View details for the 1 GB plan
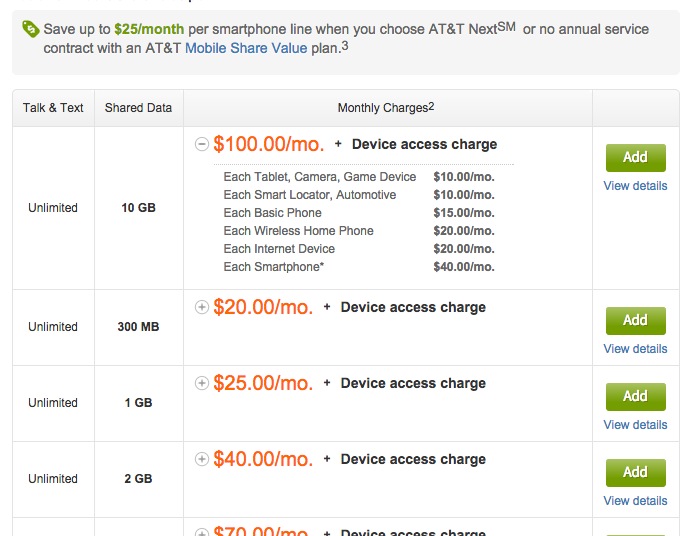Image resolution: width=685 pixels, height=536 pixels. click(x=635, y=425)
